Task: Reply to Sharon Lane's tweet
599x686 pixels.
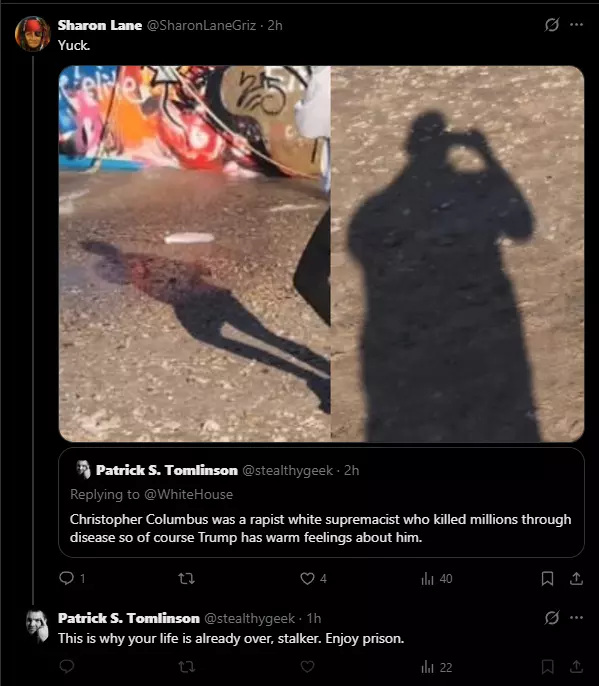Action: click(x=67, y=578)
